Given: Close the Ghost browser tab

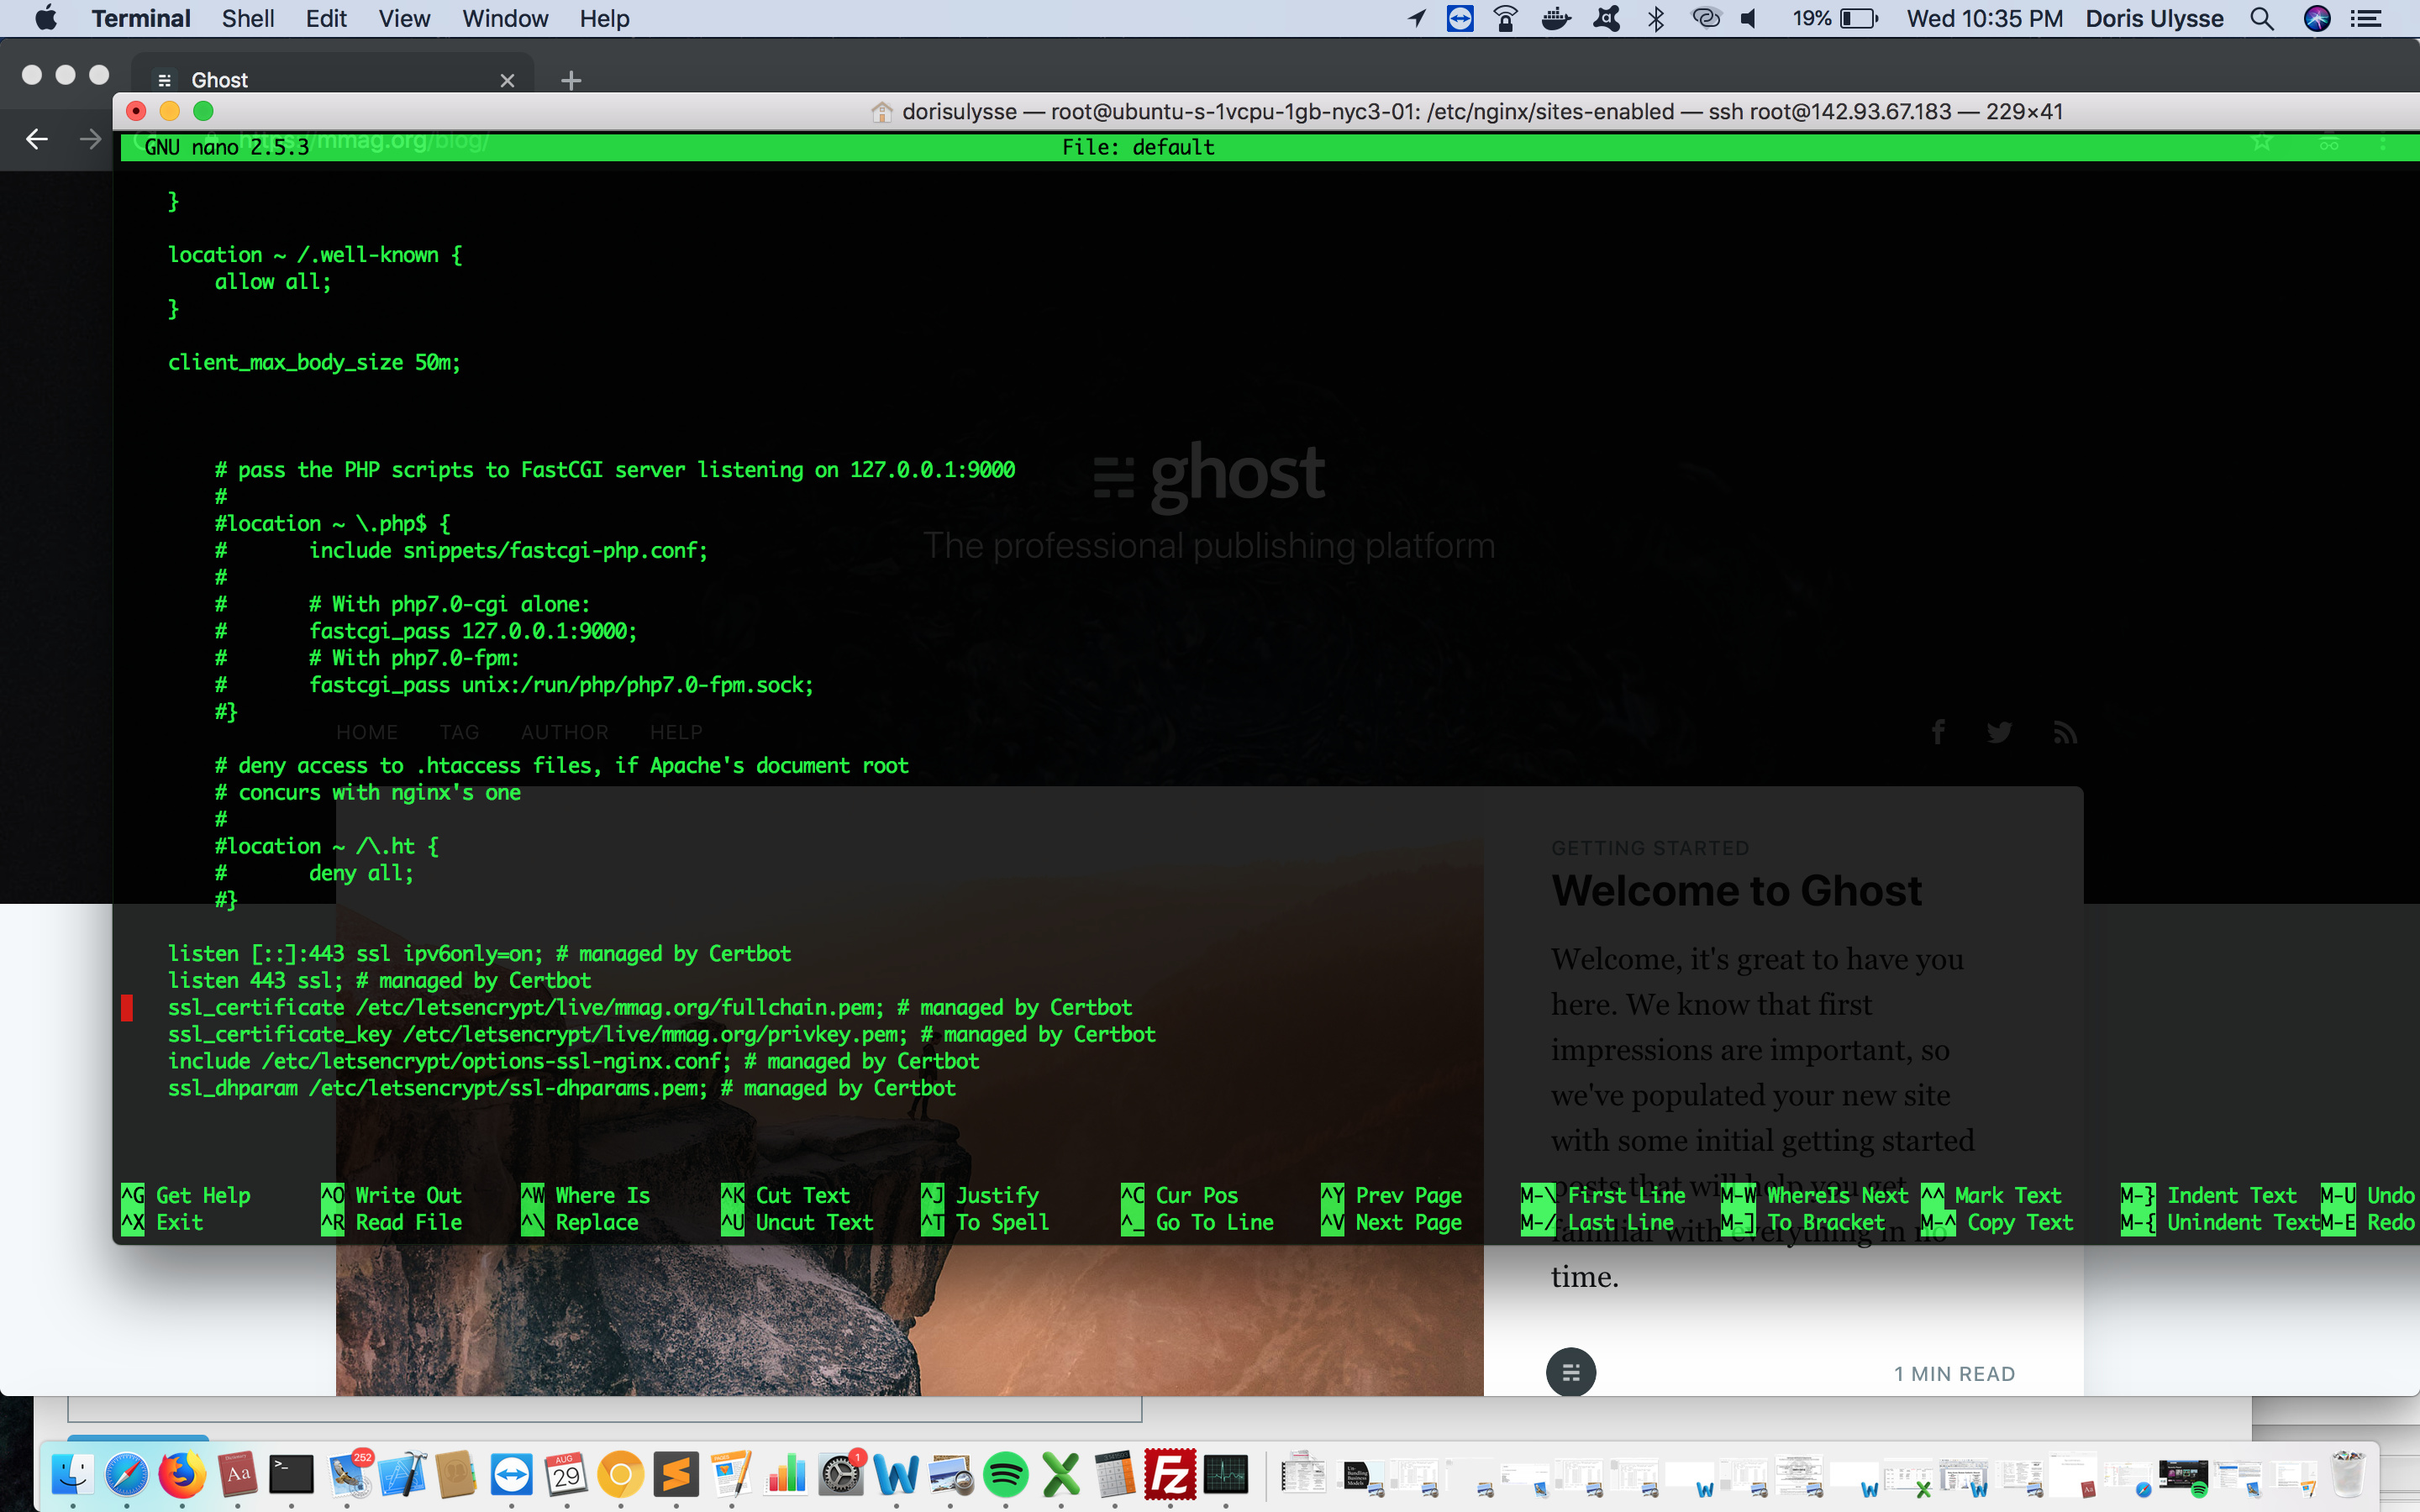Looking at the screenshot, I should [508, 80].
